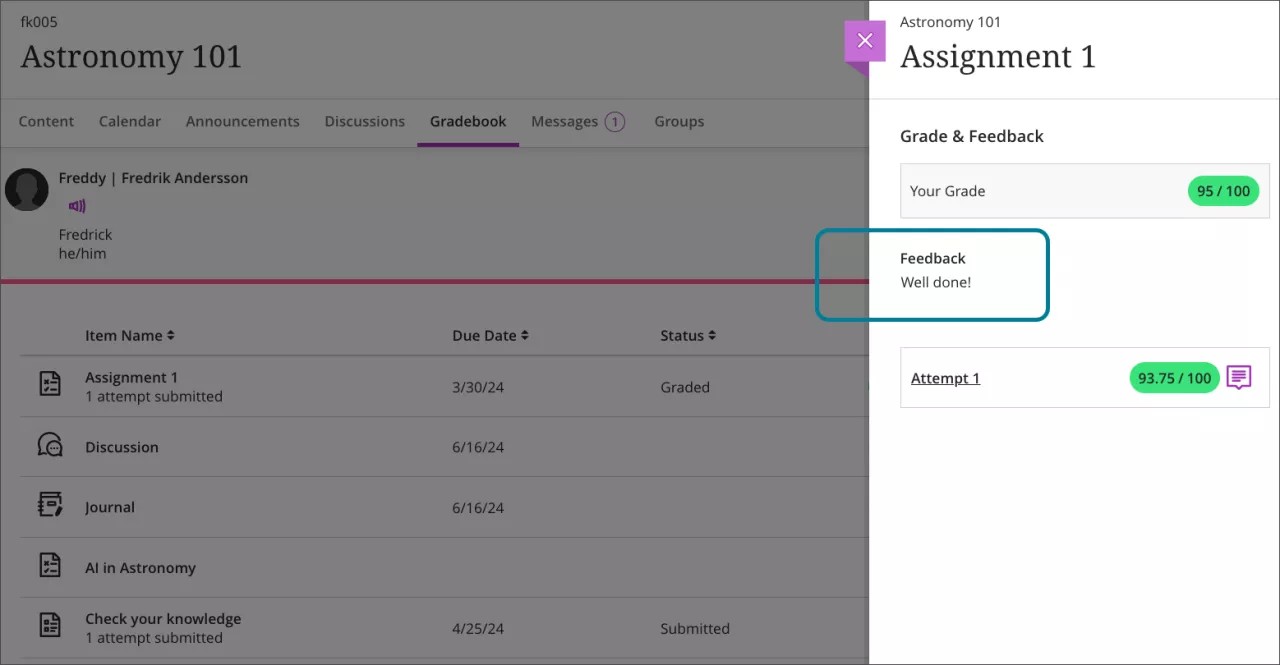Sort the gradebook by Item Name

coord(131,335)
